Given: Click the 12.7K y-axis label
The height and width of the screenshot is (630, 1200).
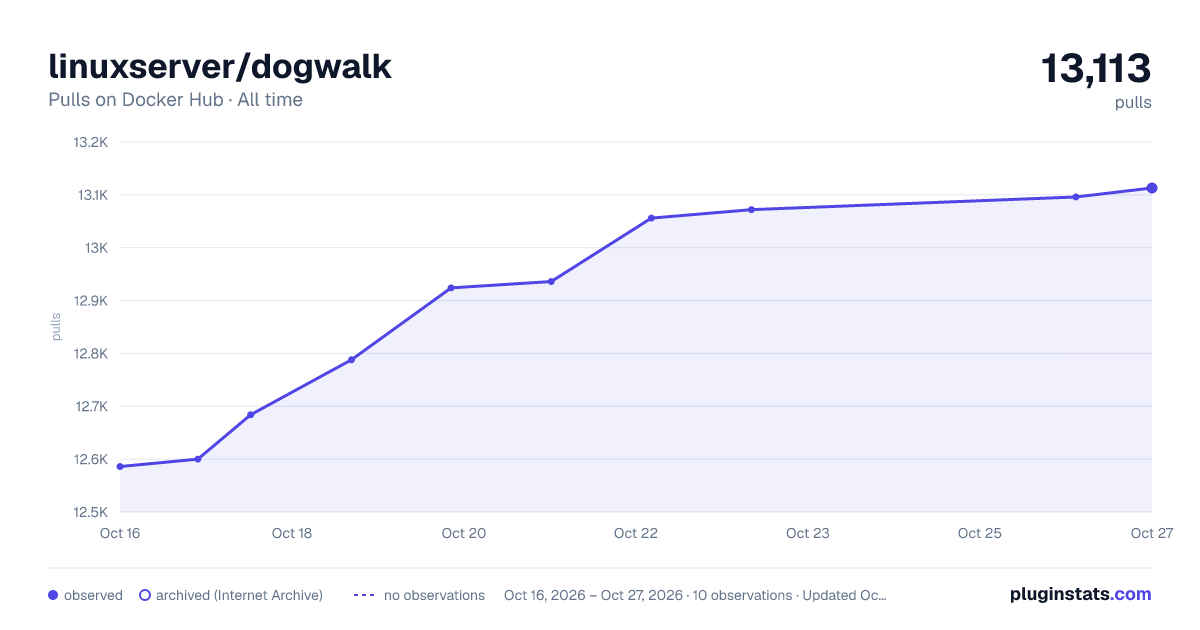Looking at the screenshot, I should pos(90,407).
